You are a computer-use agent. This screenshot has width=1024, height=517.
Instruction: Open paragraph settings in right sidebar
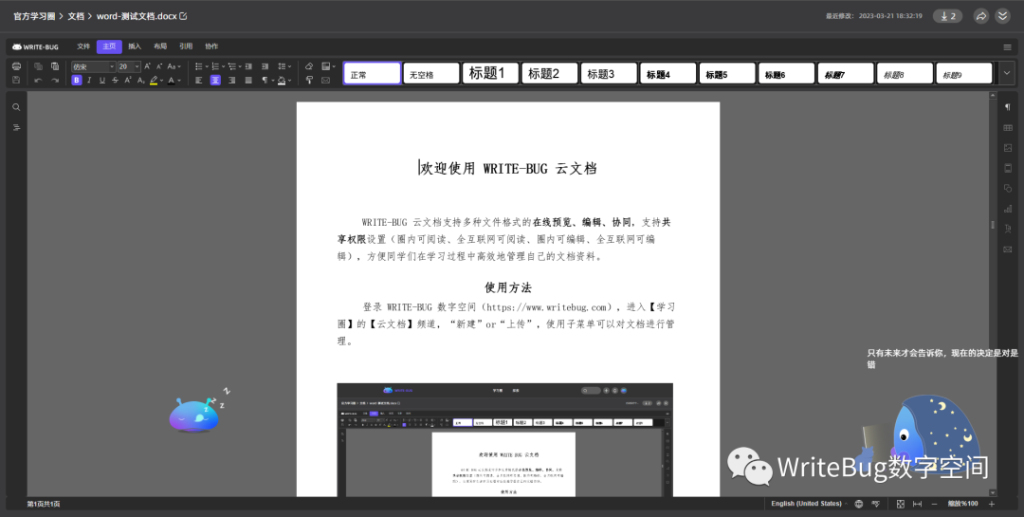(x=1008, y=107)
